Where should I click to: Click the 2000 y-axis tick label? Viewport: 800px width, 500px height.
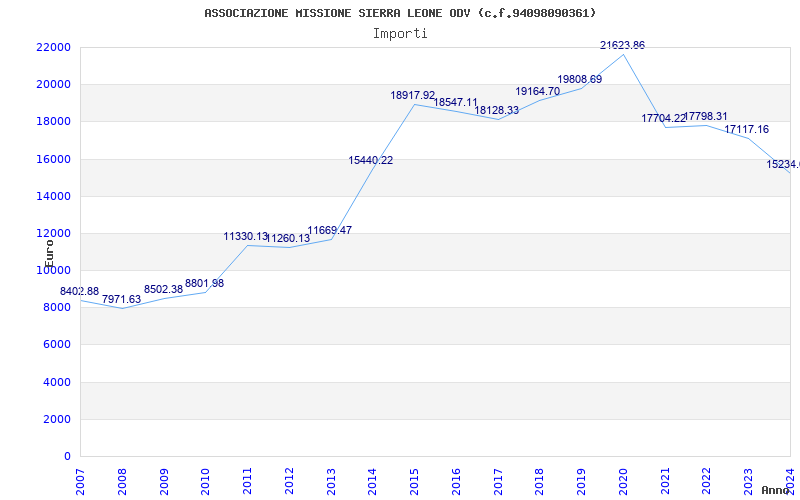click(57, 419)
